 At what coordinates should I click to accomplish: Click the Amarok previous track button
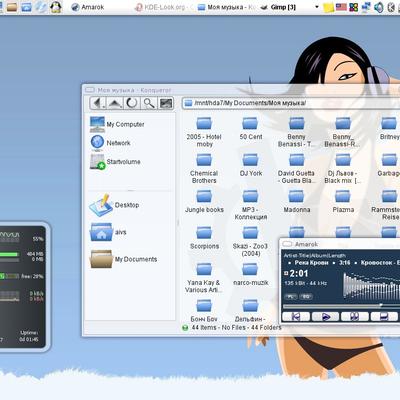pyautogui.click(x=296, y=316)
